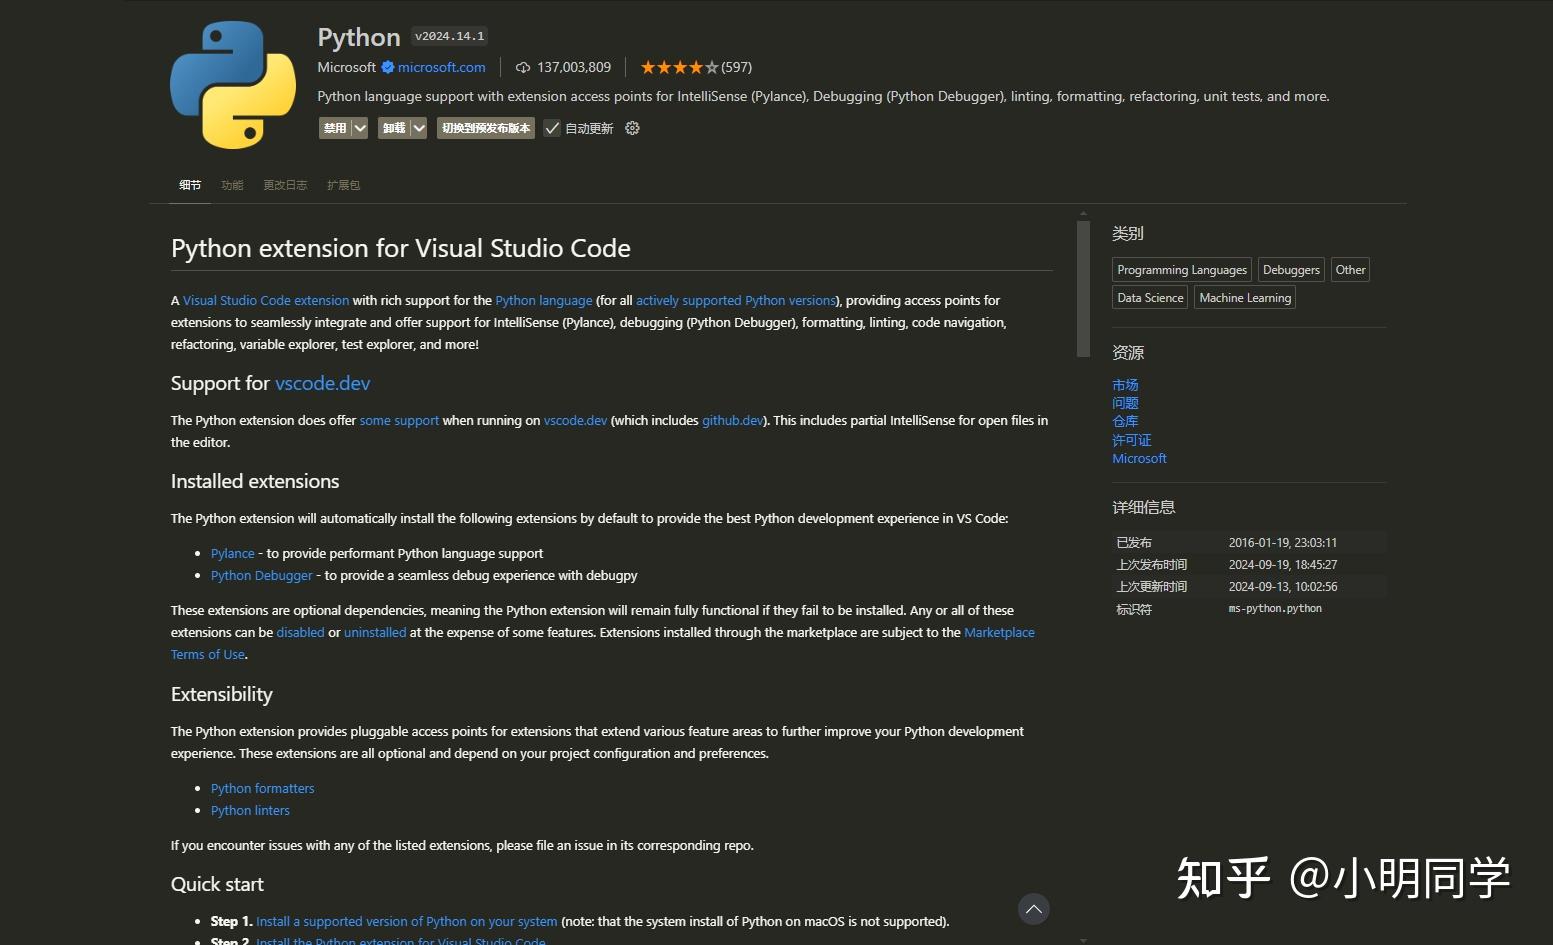Click the README vertical scrollbar thumb

click(x=1083, y=288)
